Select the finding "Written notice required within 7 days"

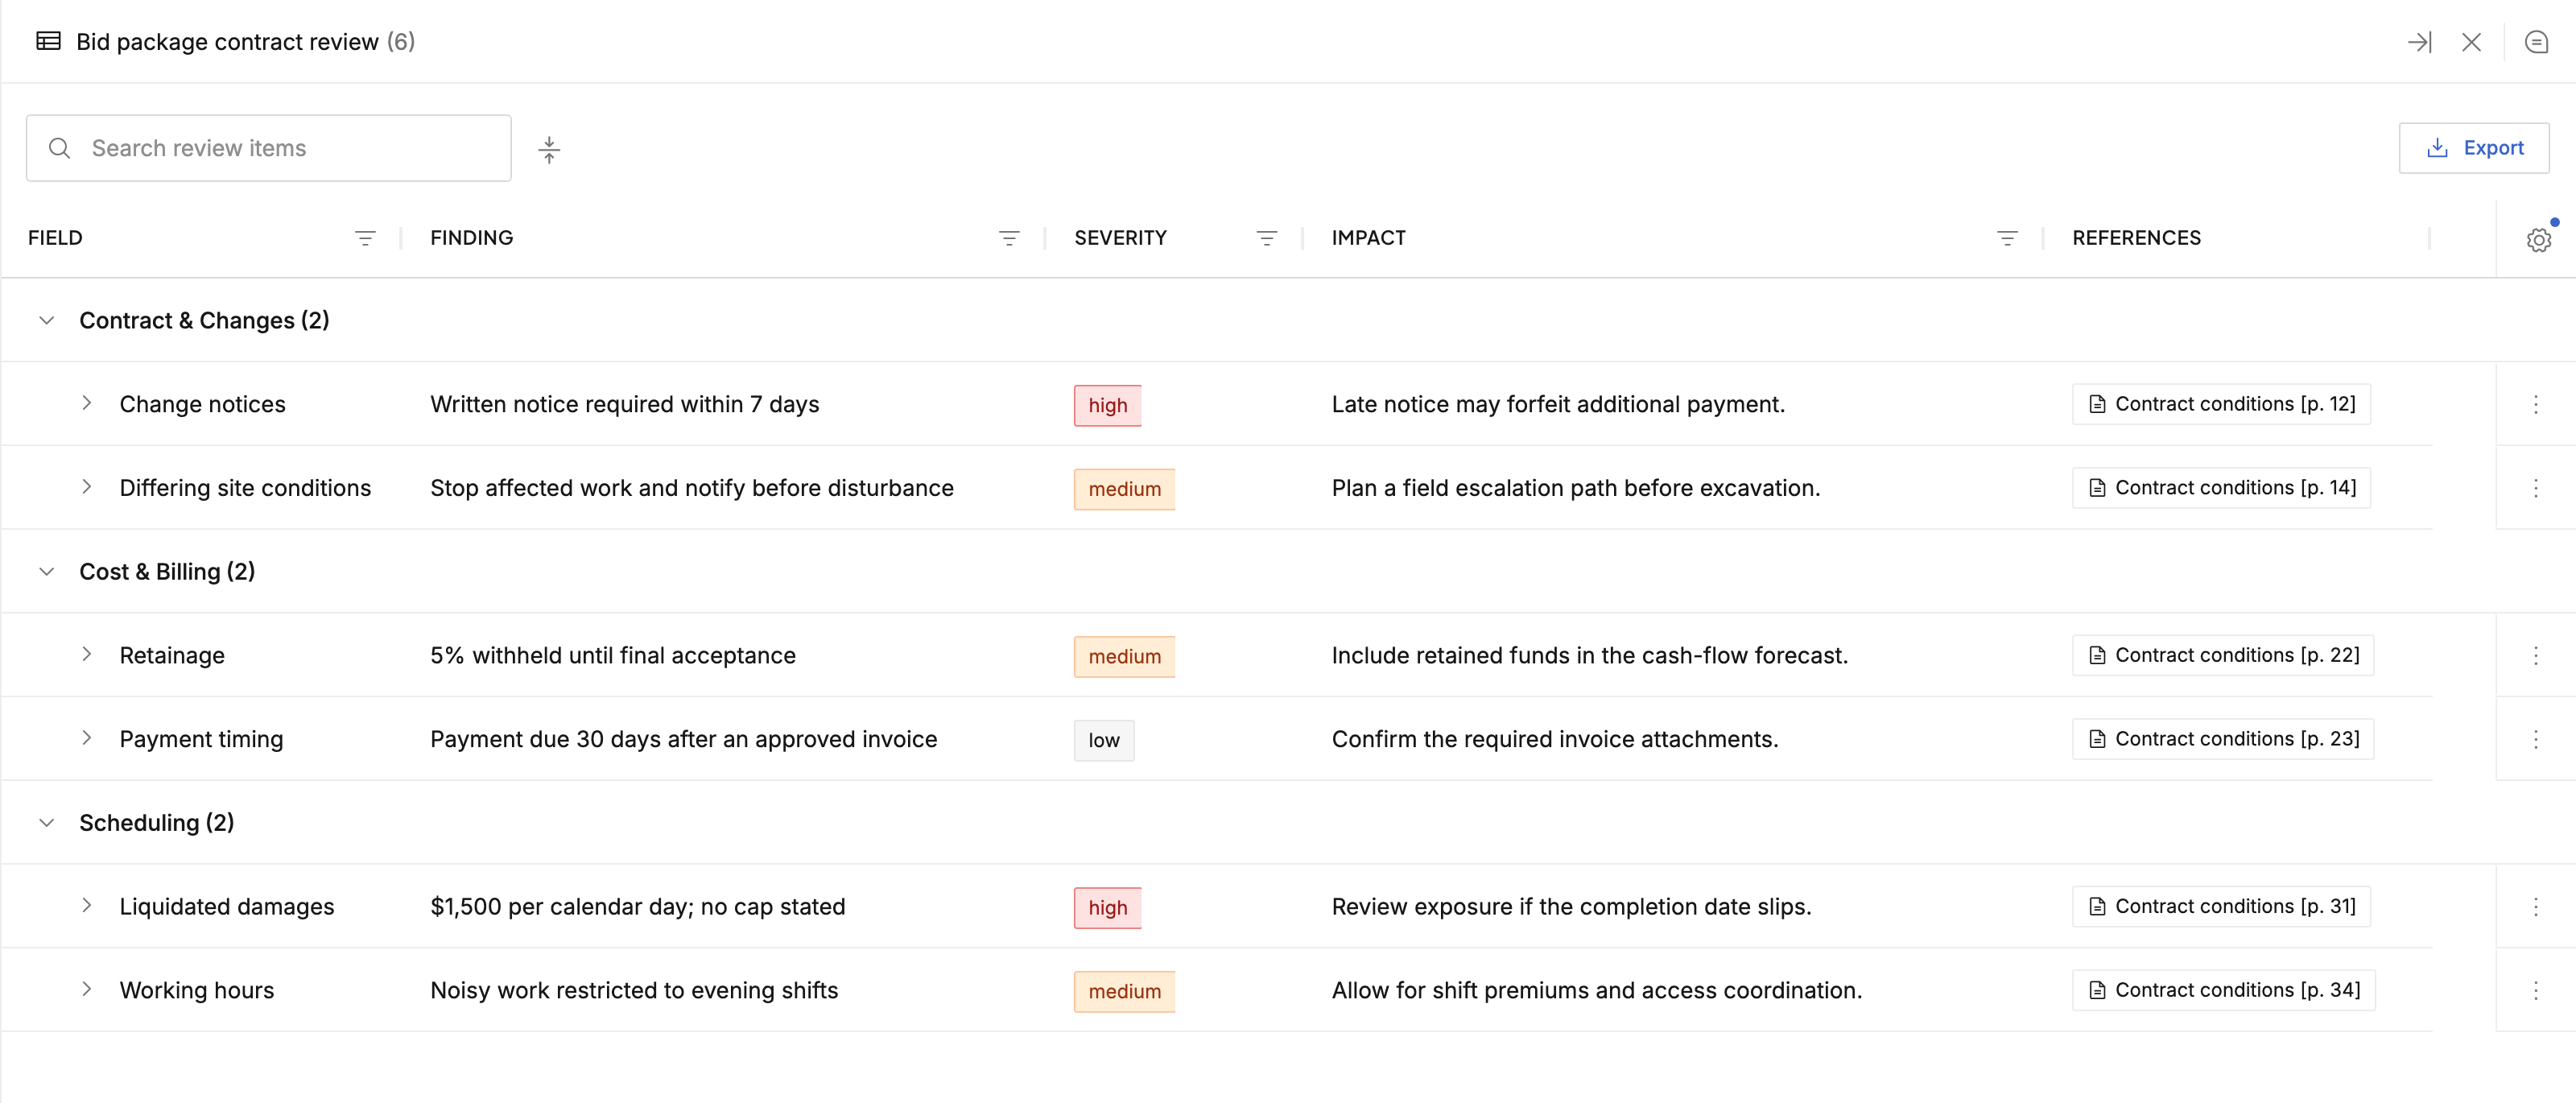624,404
